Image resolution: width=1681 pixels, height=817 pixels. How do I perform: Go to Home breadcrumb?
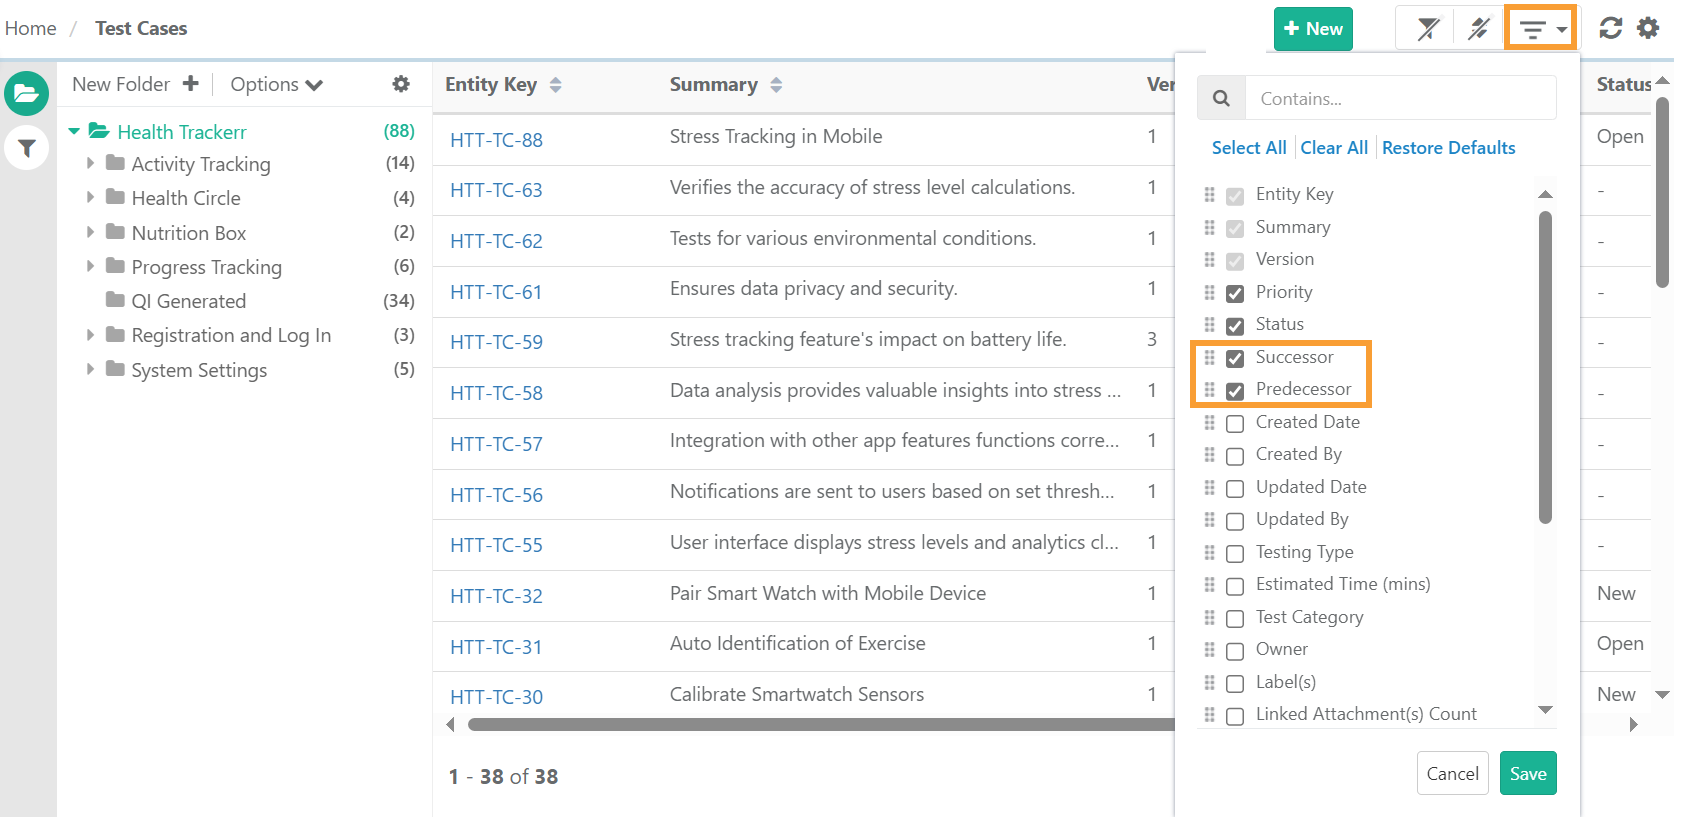[x=30, y=28]
